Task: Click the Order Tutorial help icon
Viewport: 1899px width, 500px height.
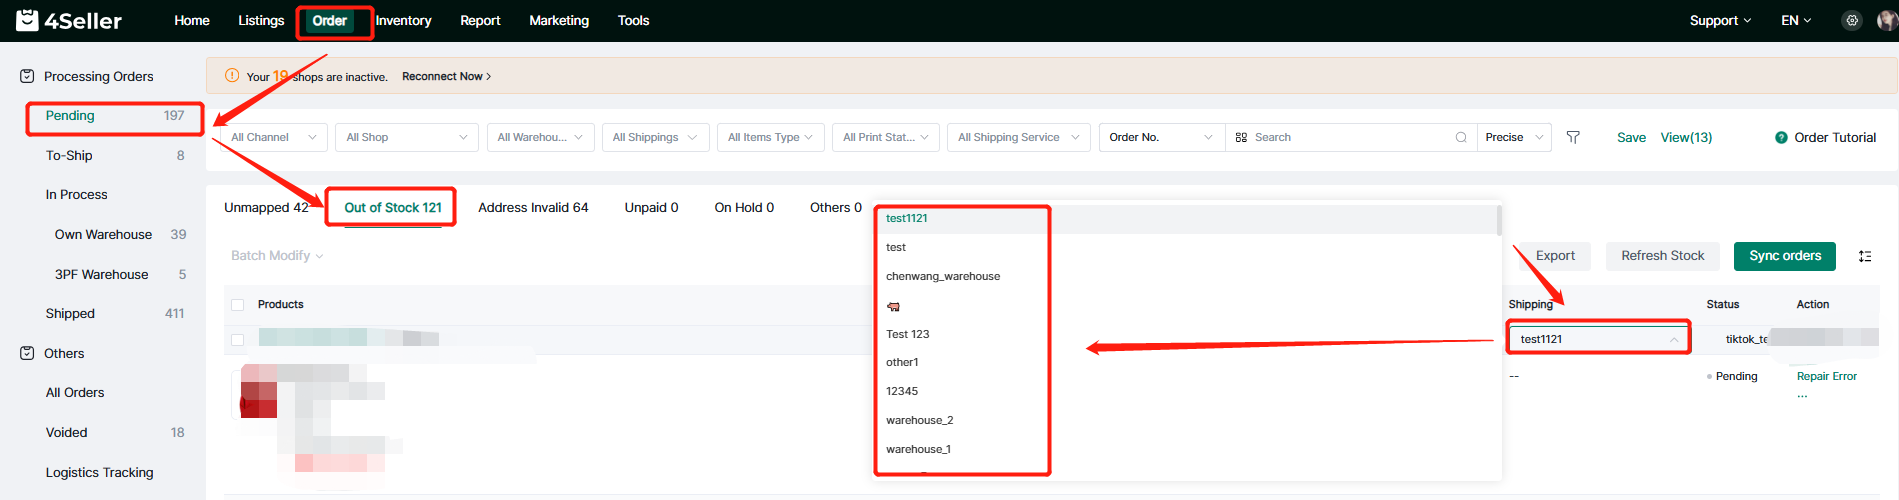Action: (x=1781, y=138)
